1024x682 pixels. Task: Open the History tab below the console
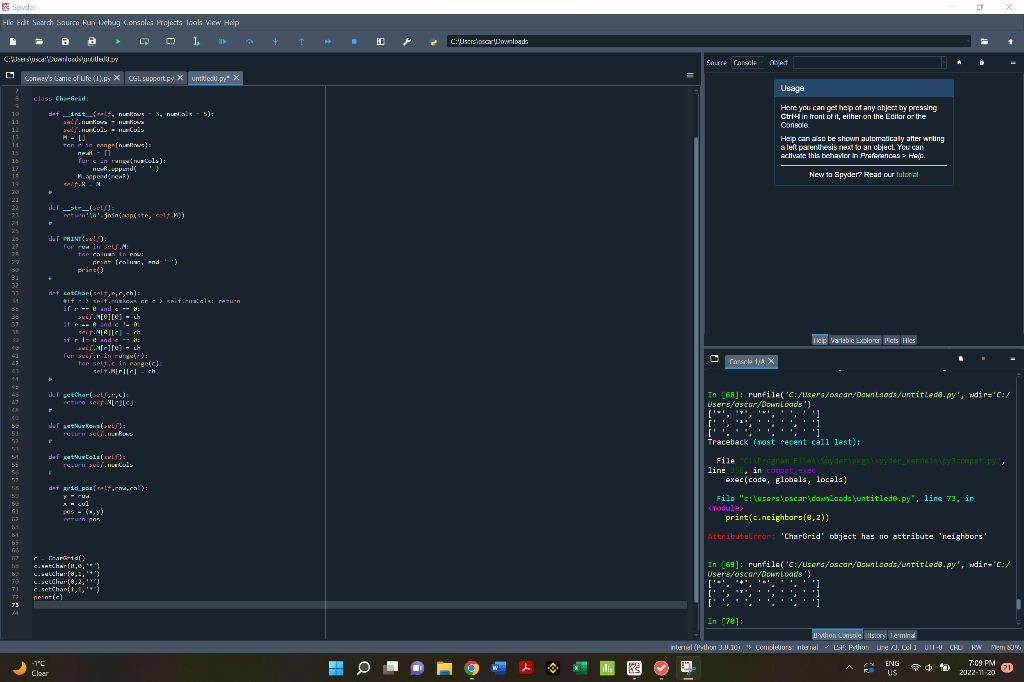coord(876,635)
